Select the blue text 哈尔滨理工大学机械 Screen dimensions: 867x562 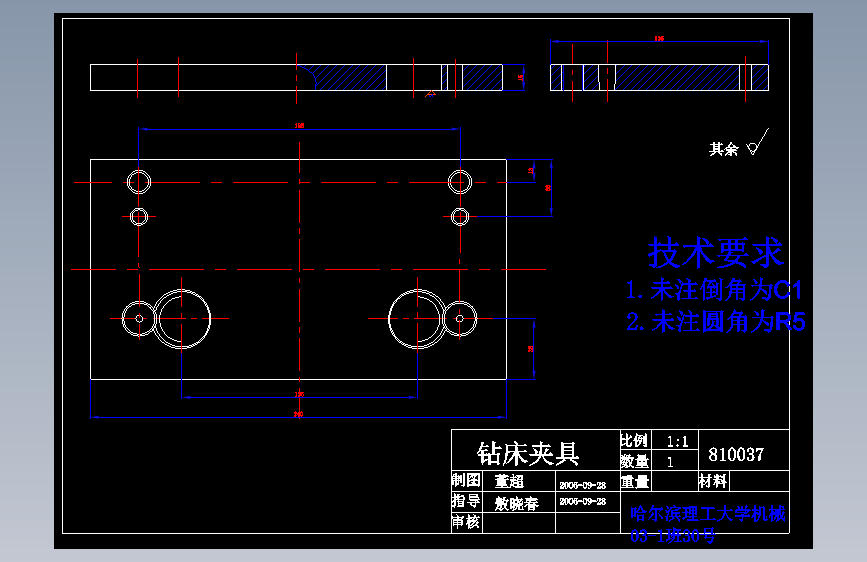(x=708, y=514)
